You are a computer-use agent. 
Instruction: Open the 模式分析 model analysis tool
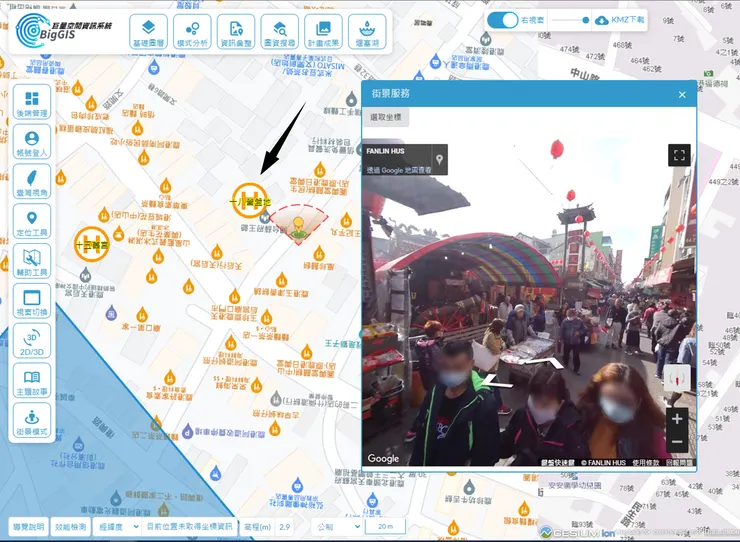(x=192, y=32)
